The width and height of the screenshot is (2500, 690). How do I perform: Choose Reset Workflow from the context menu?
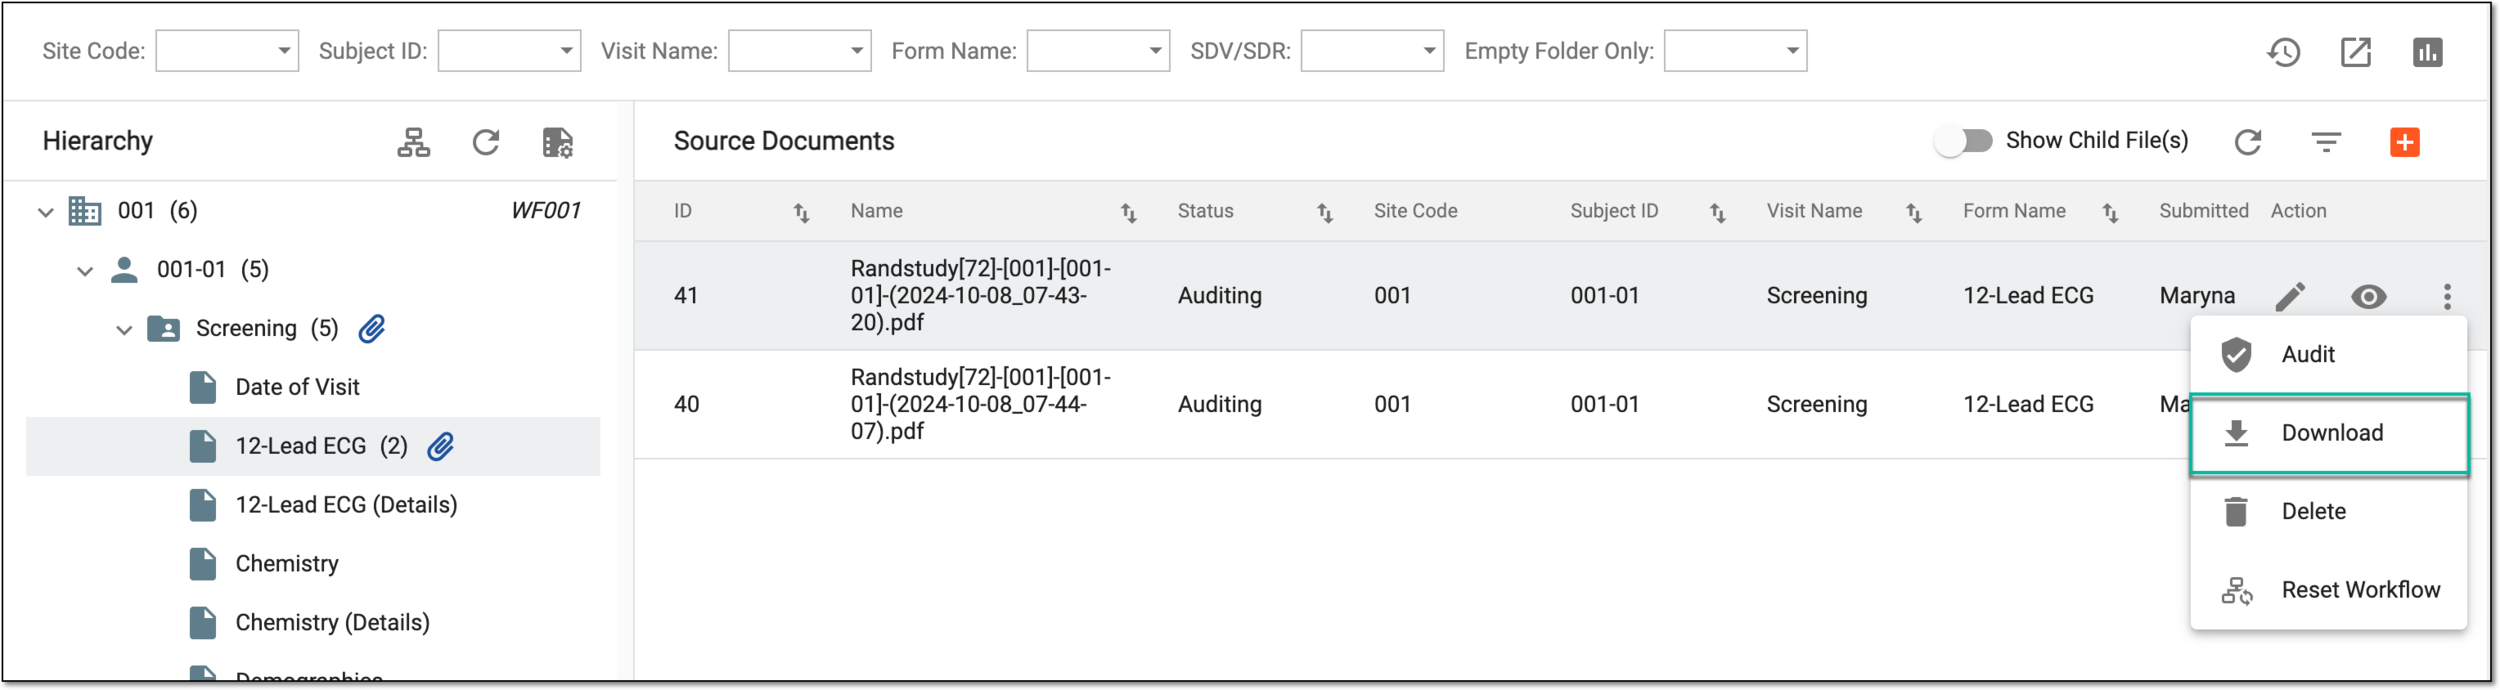[2328, 590]
